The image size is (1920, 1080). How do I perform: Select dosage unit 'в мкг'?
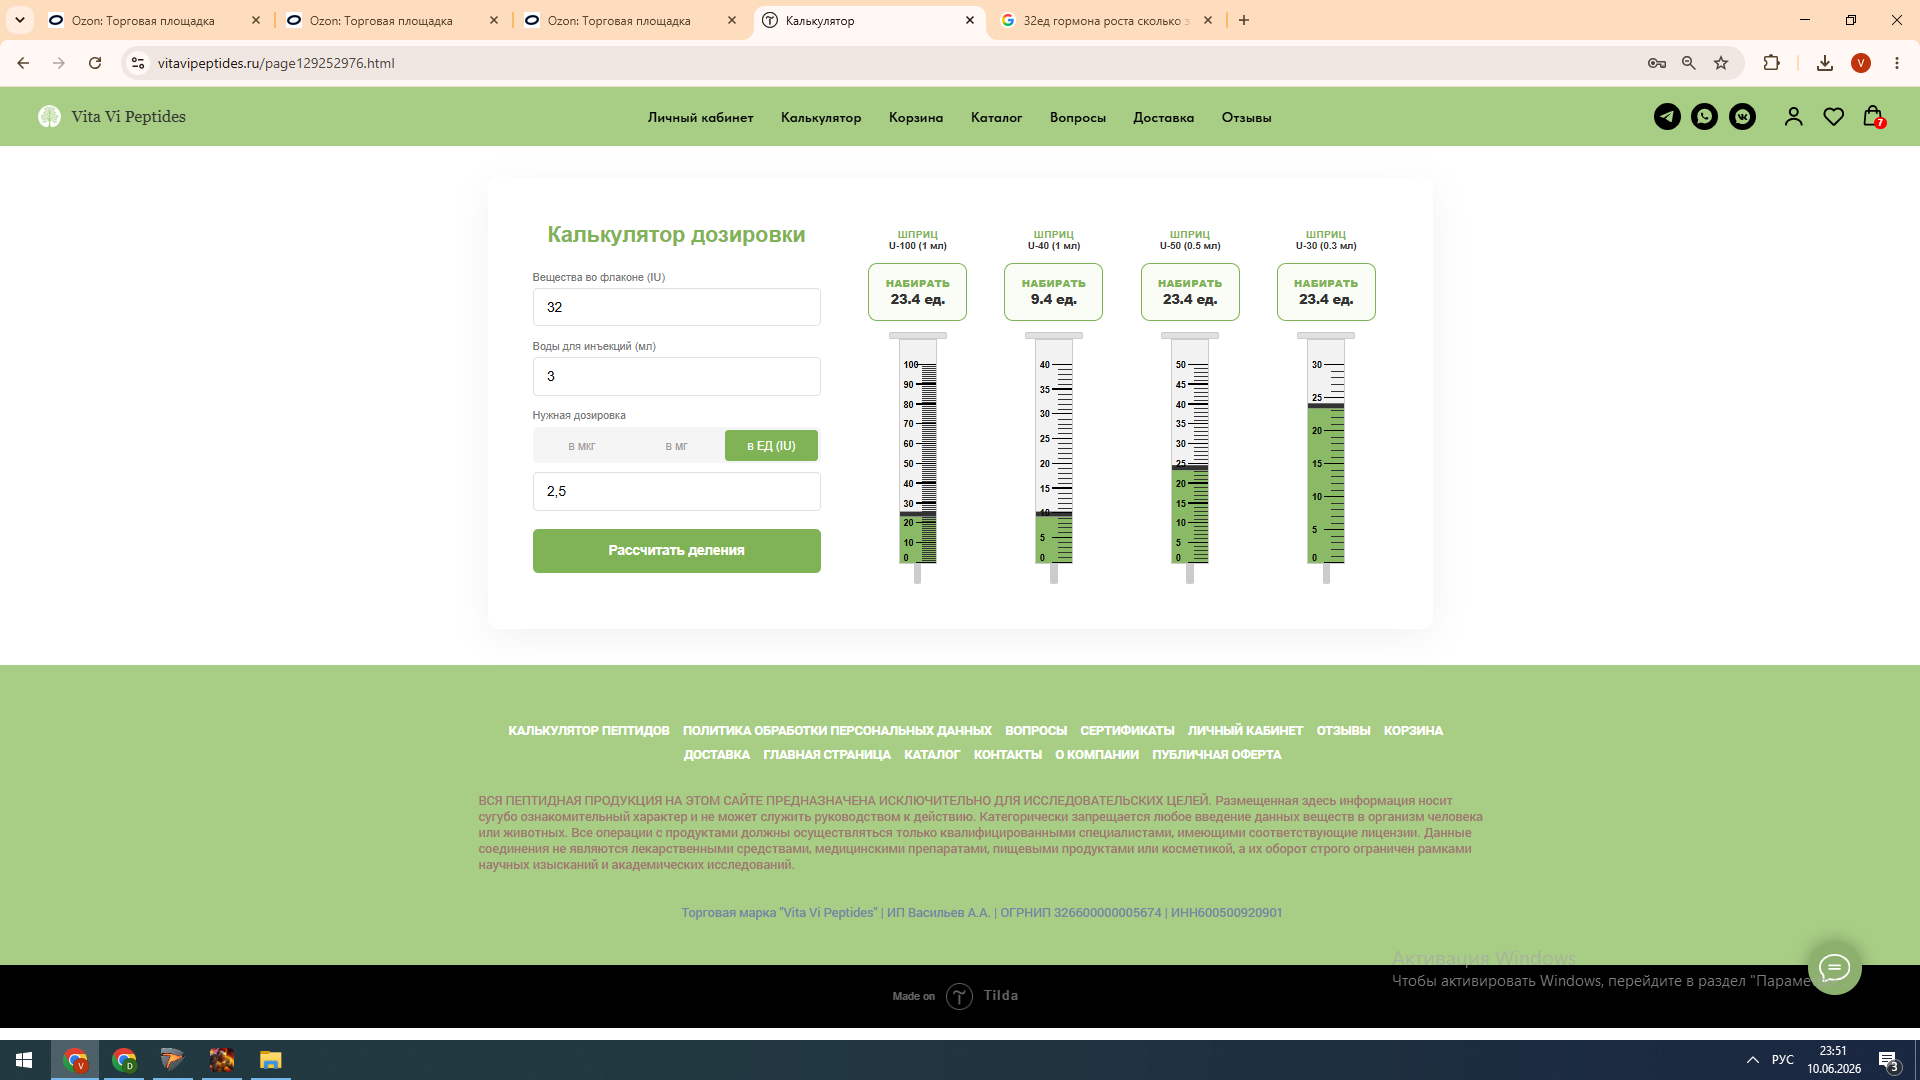click(x=581, y=446)
